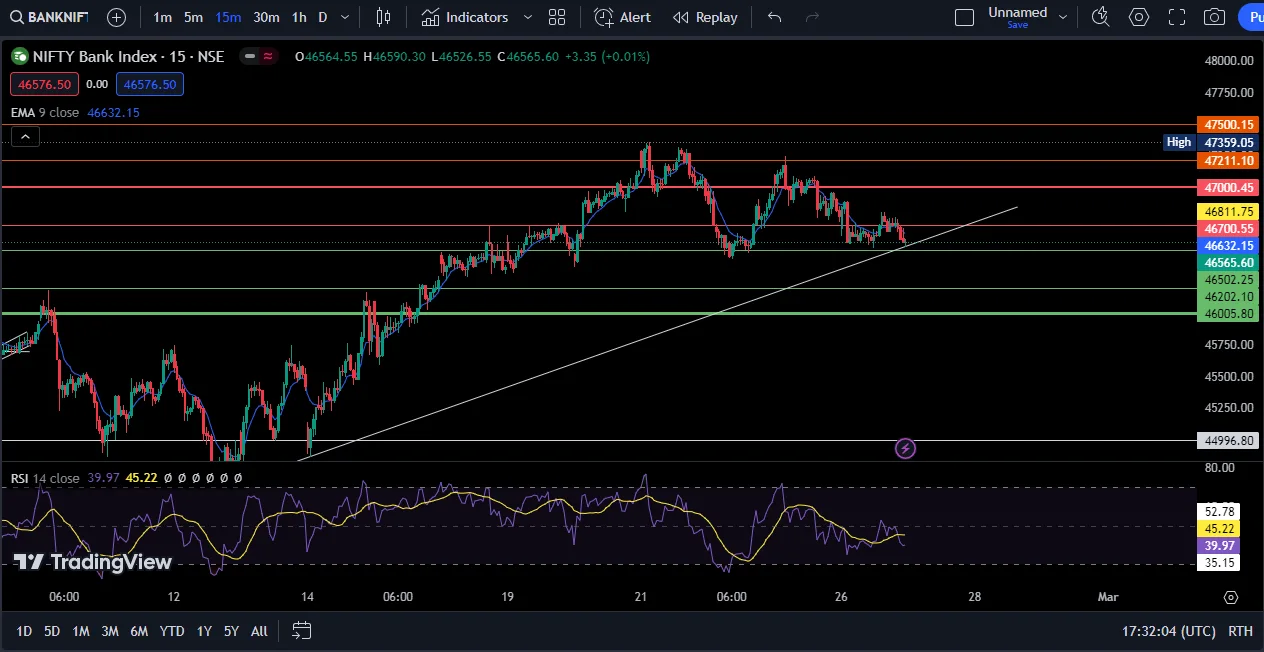
Task: Toggle the Unnamed layout checkbox
Action: 965,16
